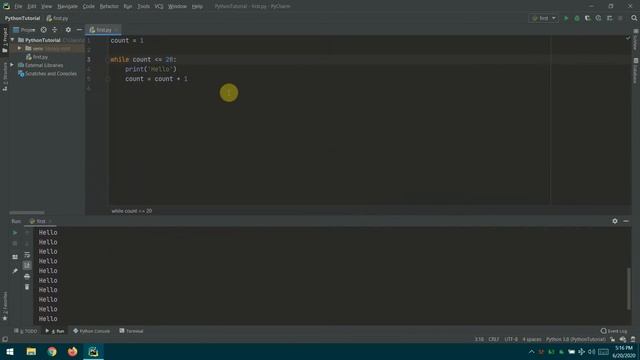The height and width of the screenshot is (360, 640).
Task: Click the concurrency diagram icon in toolbar
Action: click(609, 18)
